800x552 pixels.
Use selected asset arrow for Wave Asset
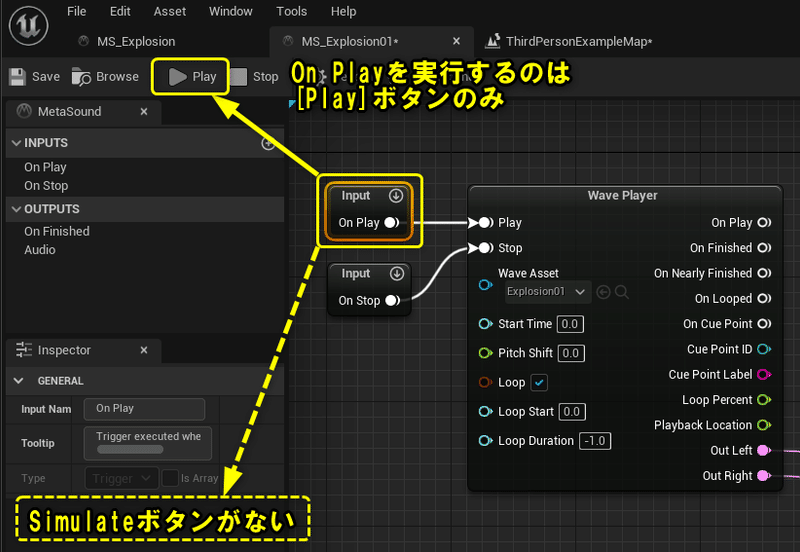(x=603, y=292)
